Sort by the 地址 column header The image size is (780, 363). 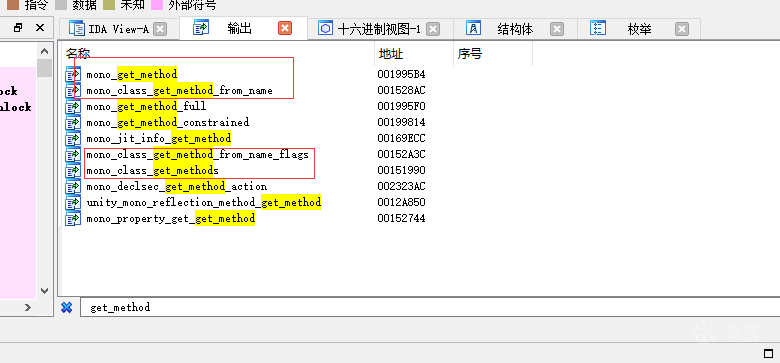pos(414,54)
